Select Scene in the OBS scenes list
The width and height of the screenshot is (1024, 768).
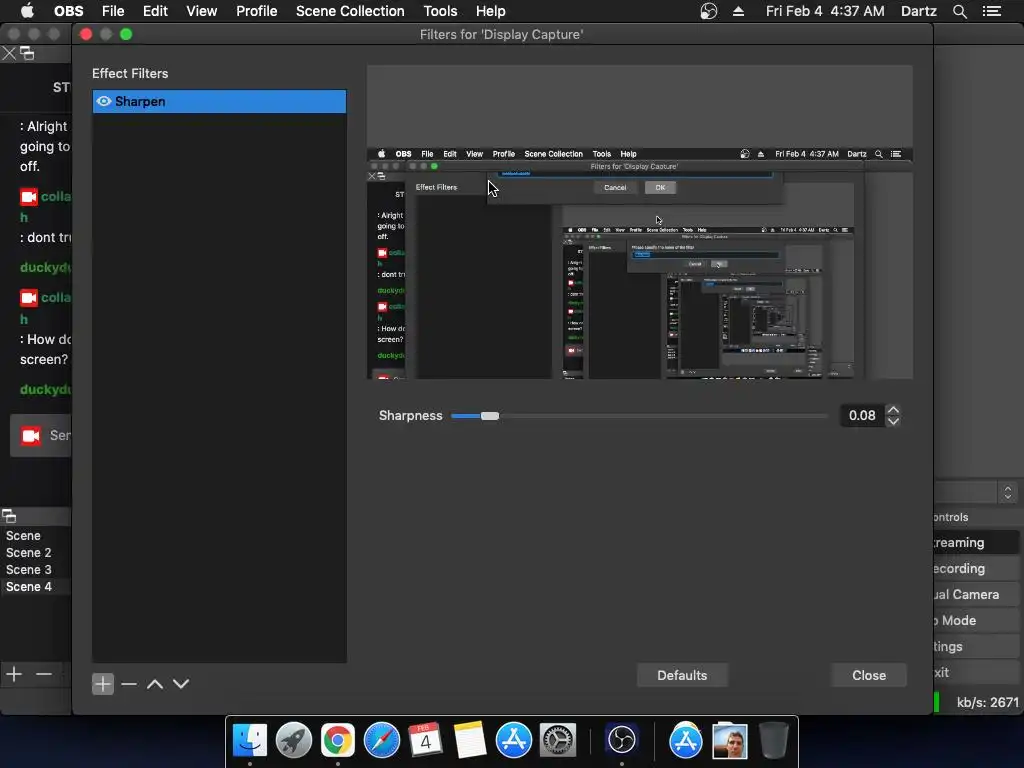pos(24,536)
